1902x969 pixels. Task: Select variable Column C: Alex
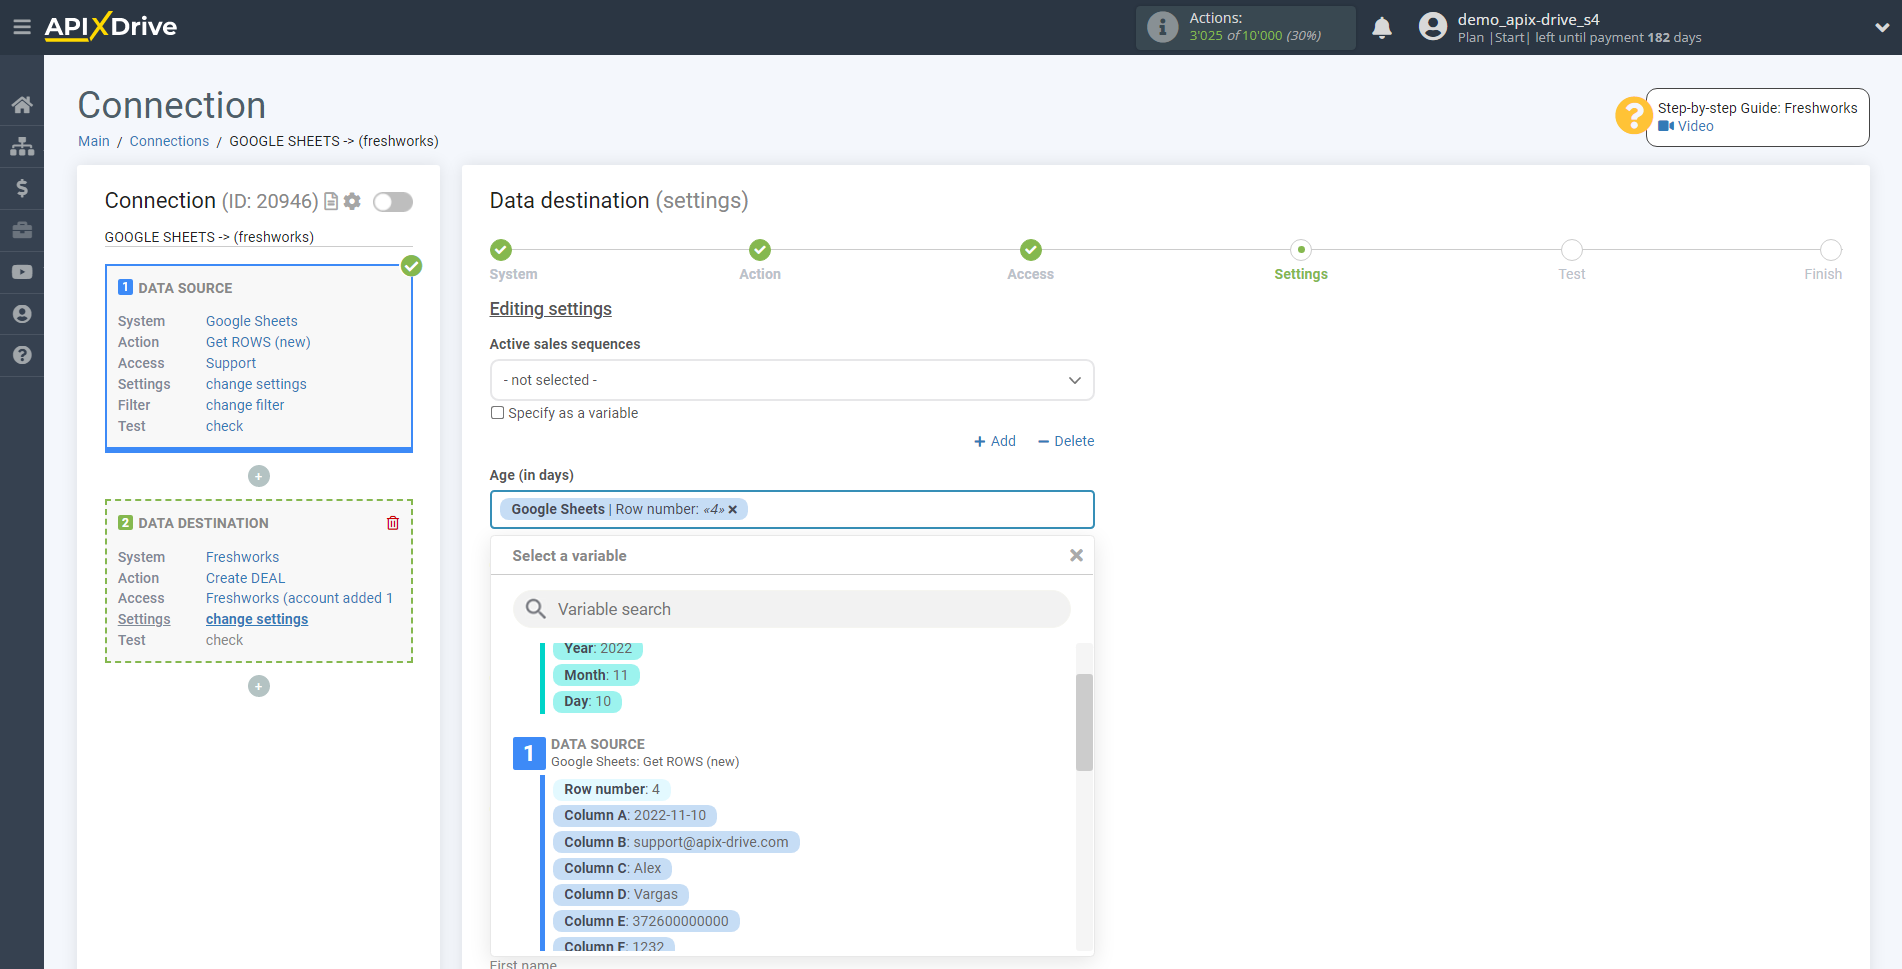pyautogui.click(x=612, y=868)
